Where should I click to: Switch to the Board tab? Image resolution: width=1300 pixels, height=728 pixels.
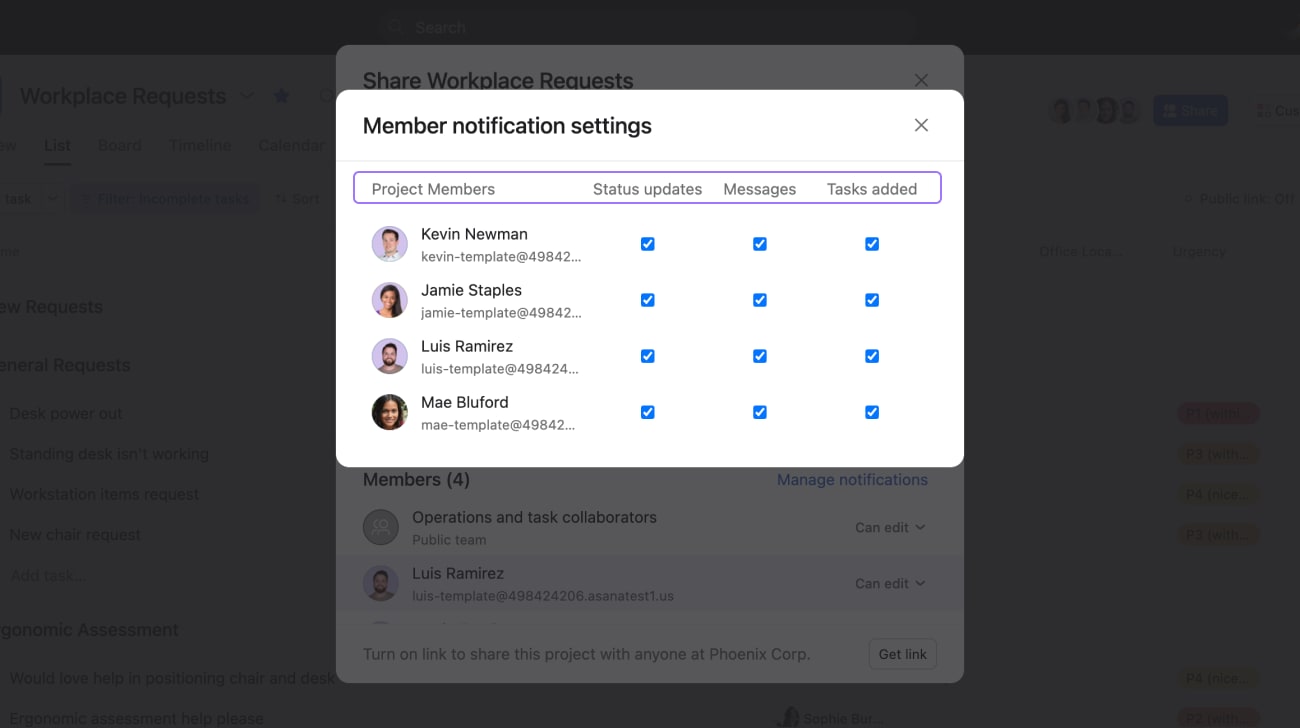tap(120, 145)
